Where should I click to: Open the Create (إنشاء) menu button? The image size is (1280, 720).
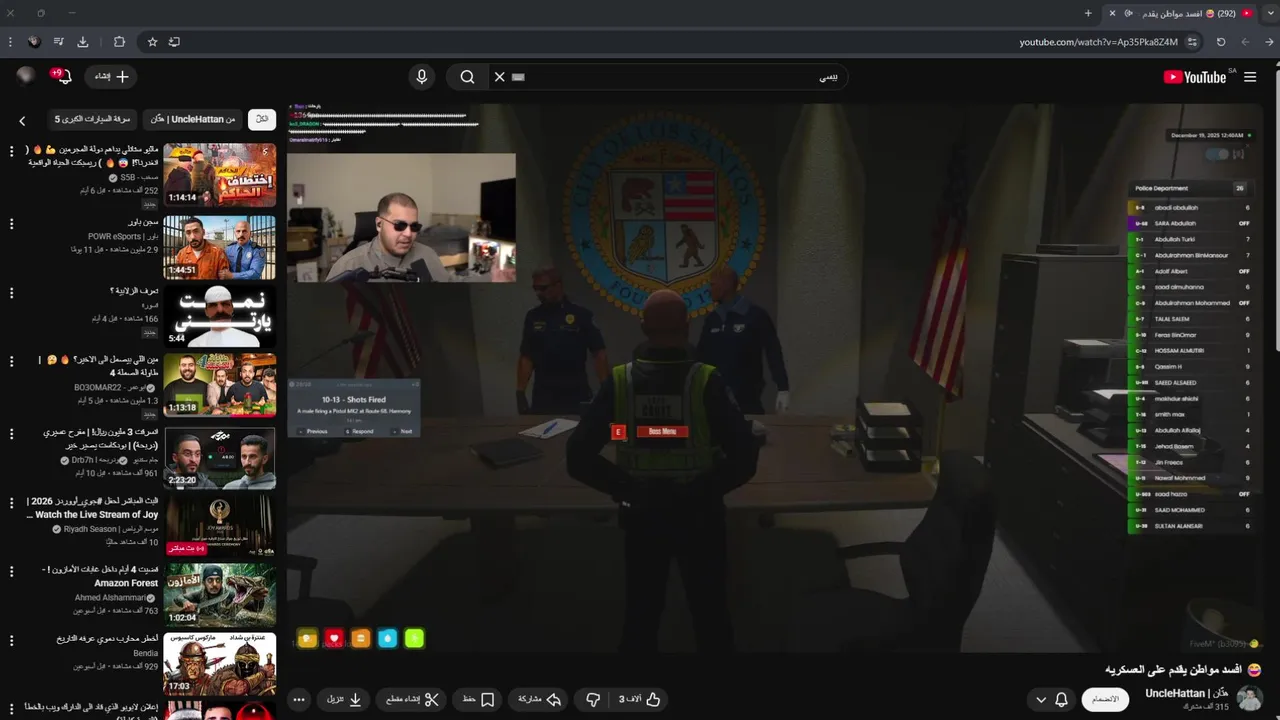tap(111, 77)
